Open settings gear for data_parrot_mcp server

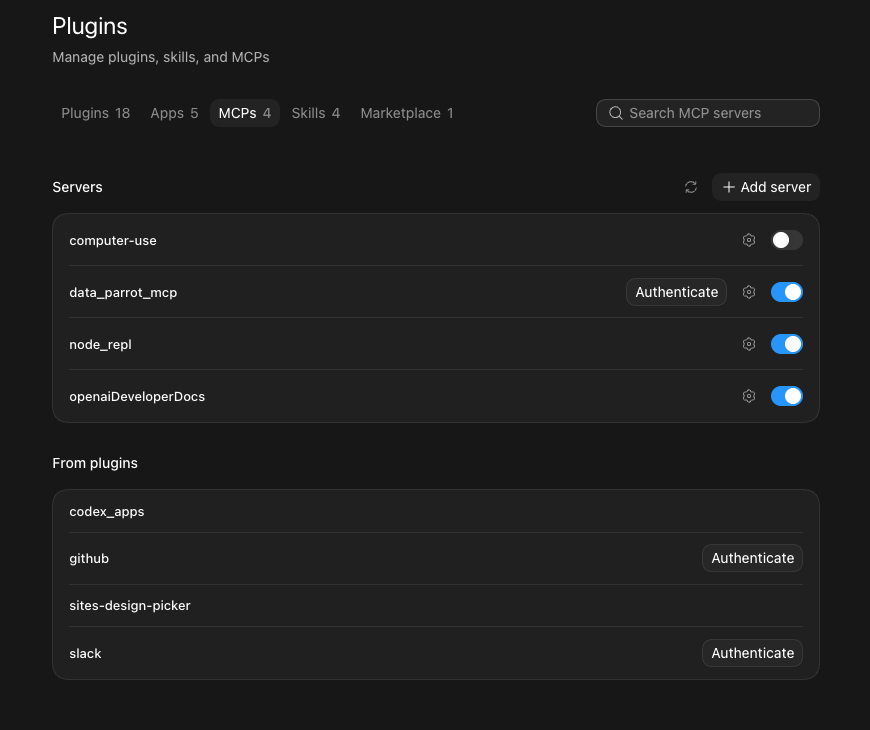(x=748, y=292)
